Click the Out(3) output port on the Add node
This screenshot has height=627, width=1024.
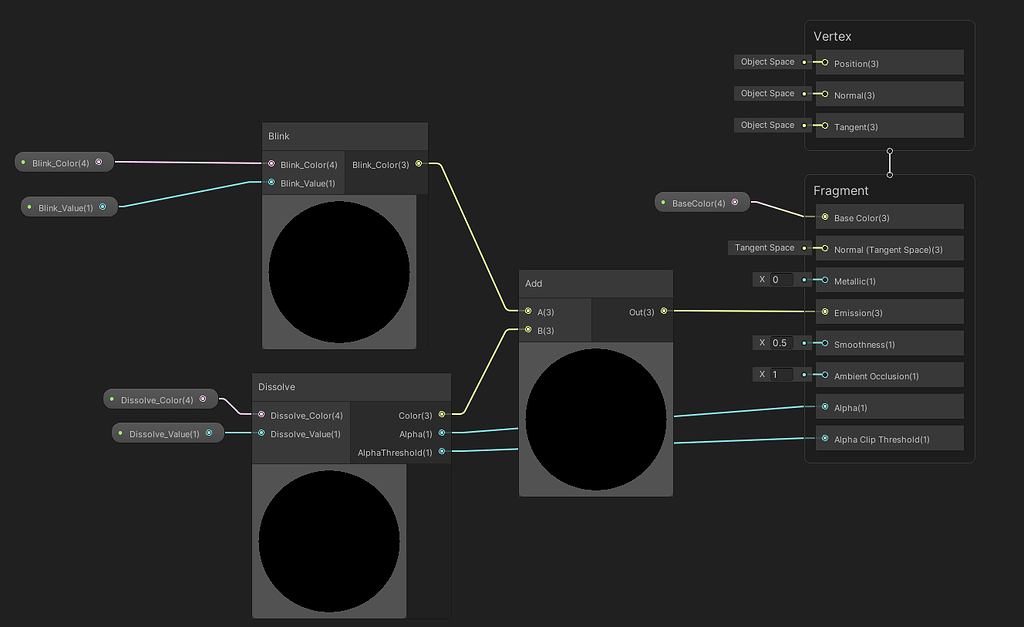tap(663, 312)
